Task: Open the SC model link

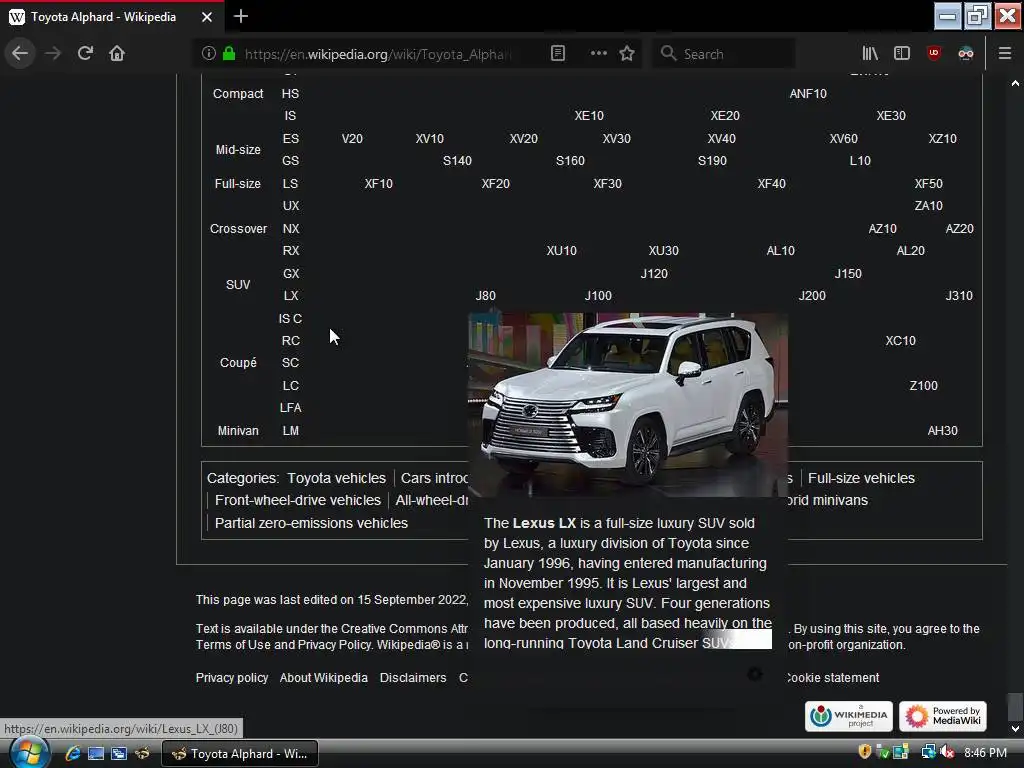Action: tap(290, 362)
